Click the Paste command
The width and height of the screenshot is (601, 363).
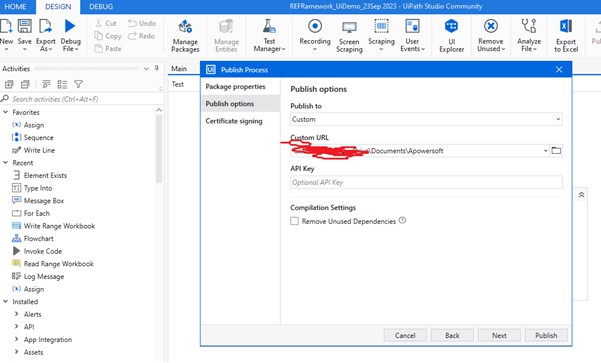coord(108,49)
